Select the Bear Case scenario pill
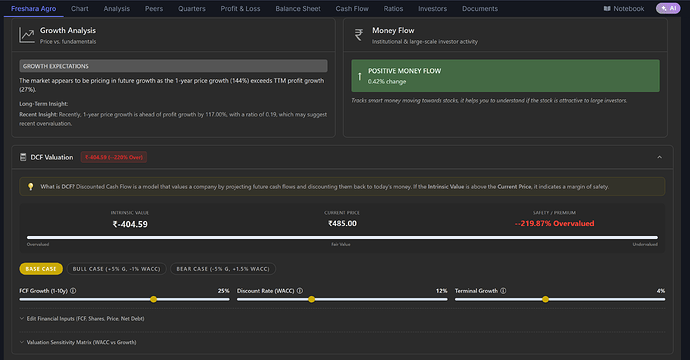This screenshot has height=360, width=690. [223, 269]
